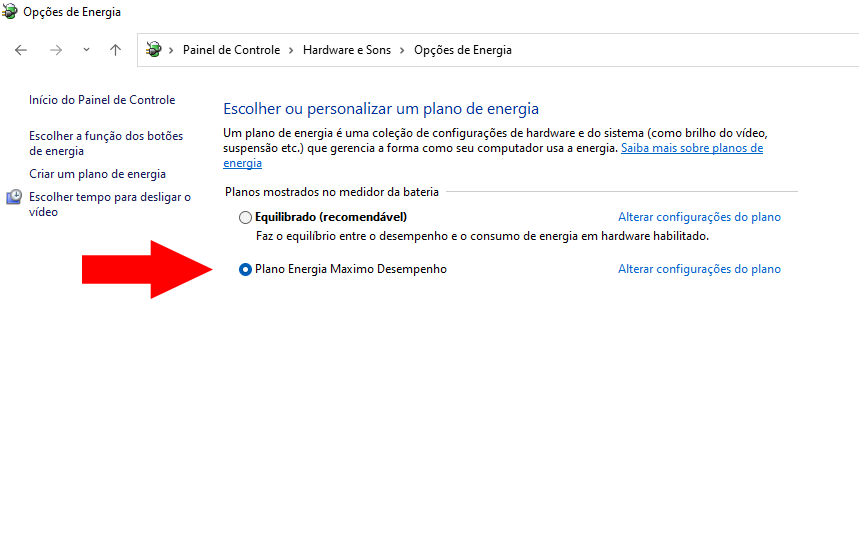Open Saiba mais sobre planos de energia link
The image size is (859, 555).
click(x=691, y=148)
